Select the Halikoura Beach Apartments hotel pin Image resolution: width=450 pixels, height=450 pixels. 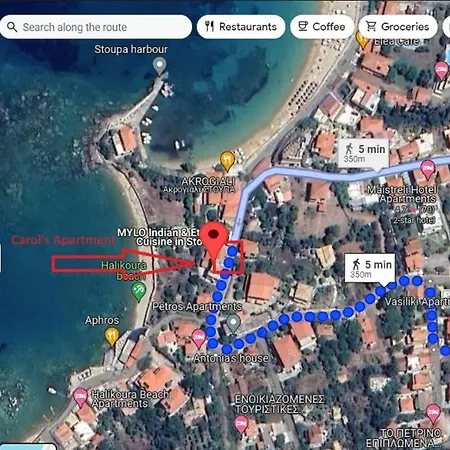(x=80, y=398)
